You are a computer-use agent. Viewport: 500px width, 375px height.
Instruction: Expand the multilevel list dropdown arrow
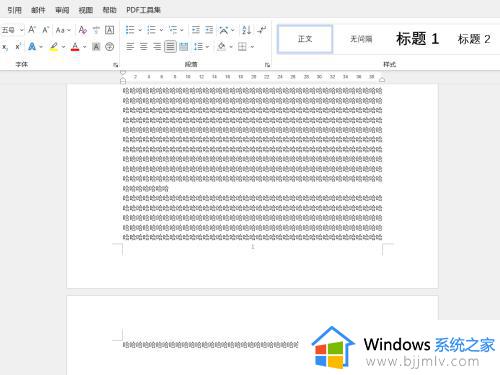tap(182, 30)
